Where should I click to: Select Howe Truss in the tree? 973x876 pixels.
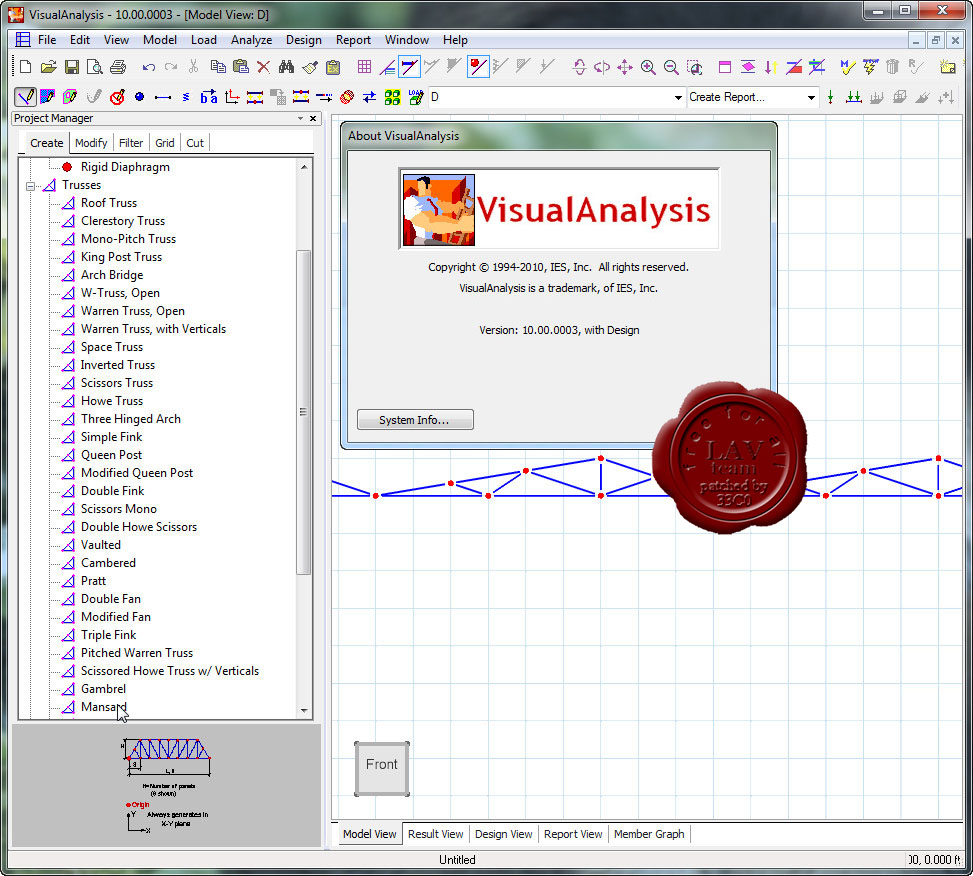[x=112, y=401]
